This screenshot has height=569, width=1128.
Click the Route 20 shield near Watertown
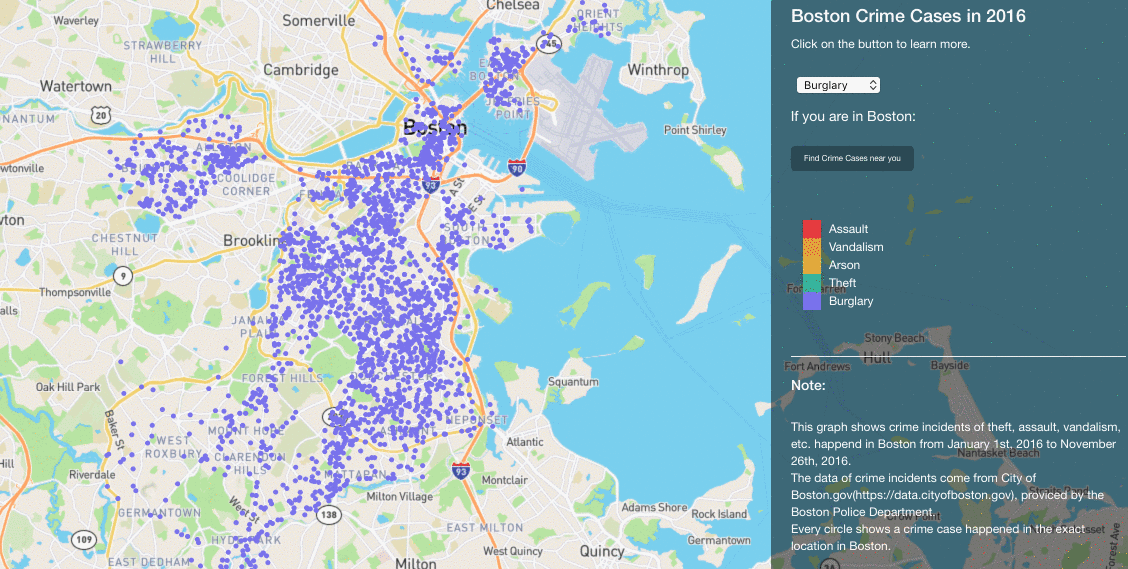pyautogui.click(x=99, y=116)
